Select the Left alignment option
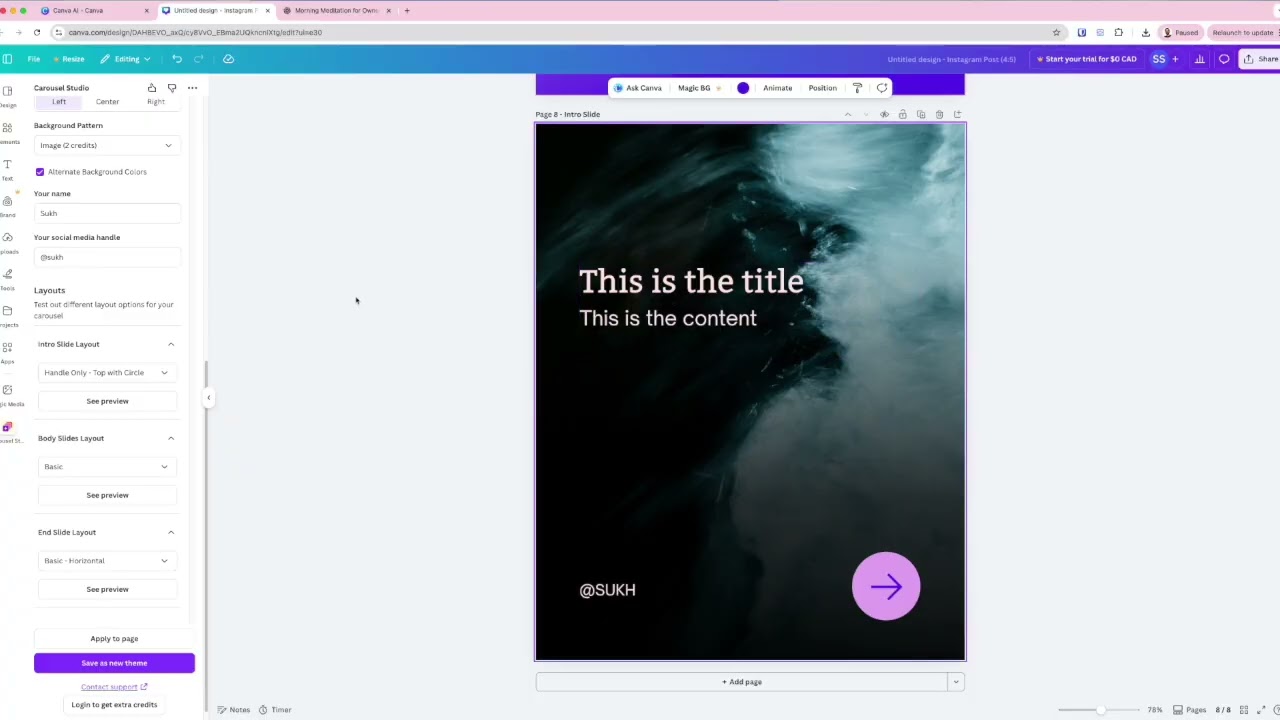This screenshot has height=720, width=1280. click(x=59, y=102)
